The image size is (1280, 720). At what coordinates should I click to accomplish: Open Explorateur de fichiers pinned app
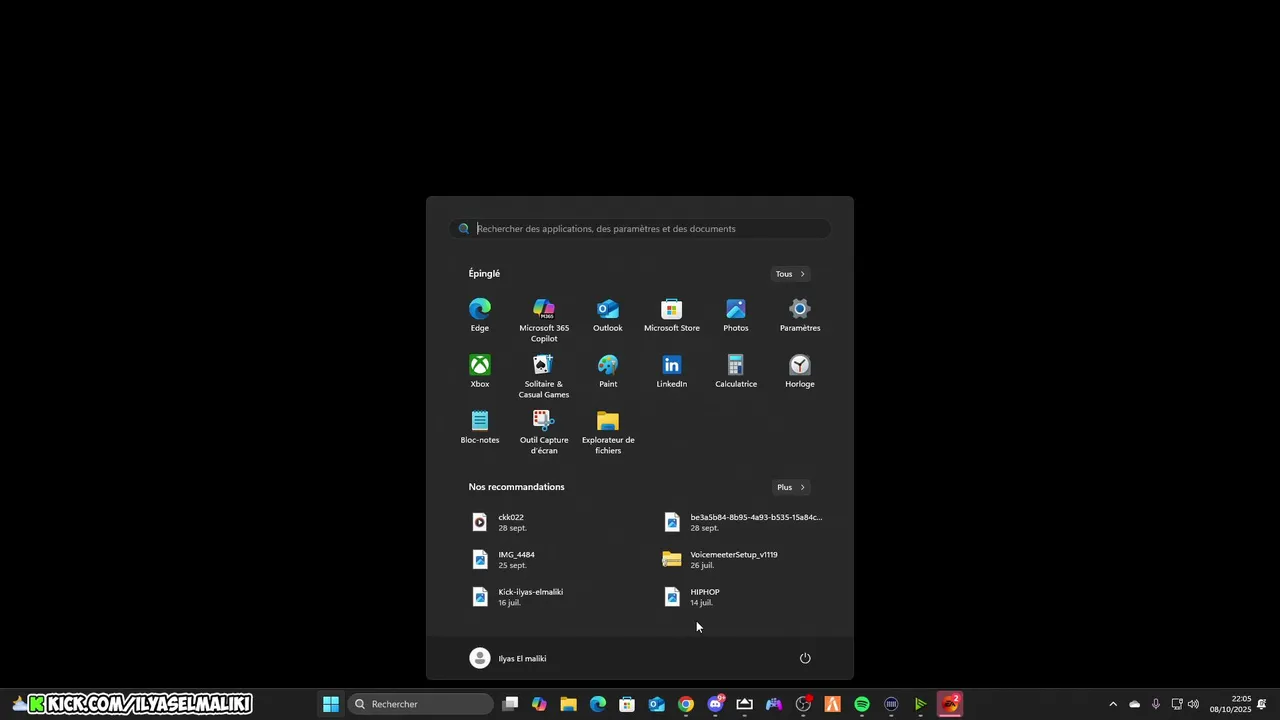point(608,432)
